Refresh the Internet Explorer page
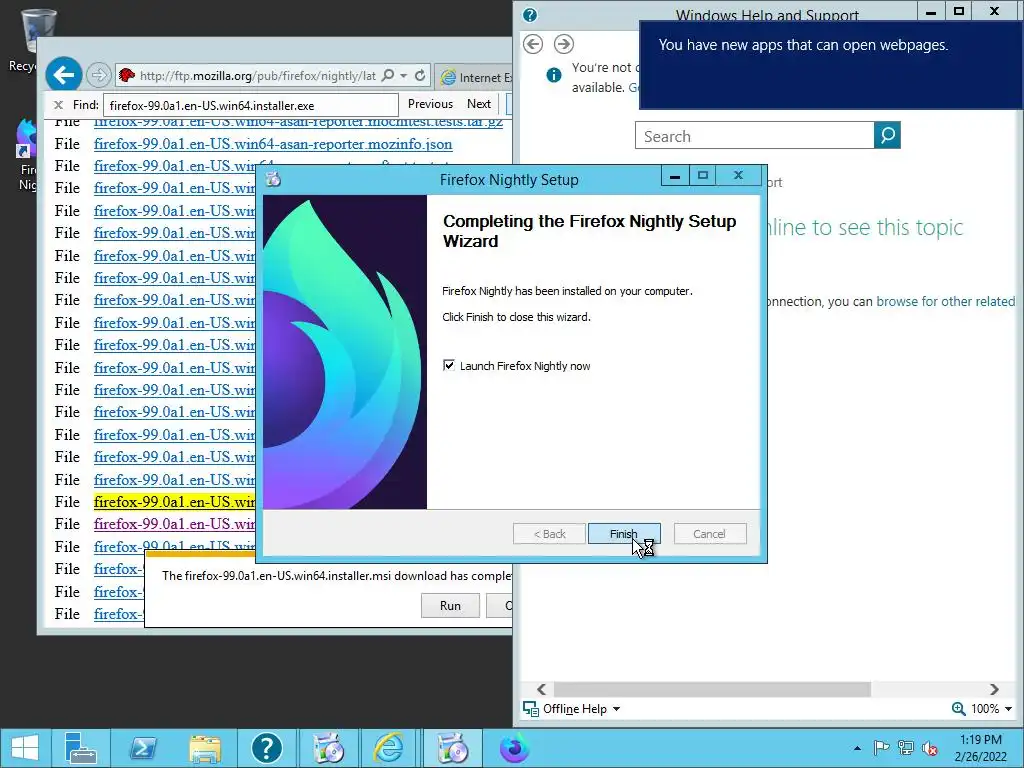 420,75
